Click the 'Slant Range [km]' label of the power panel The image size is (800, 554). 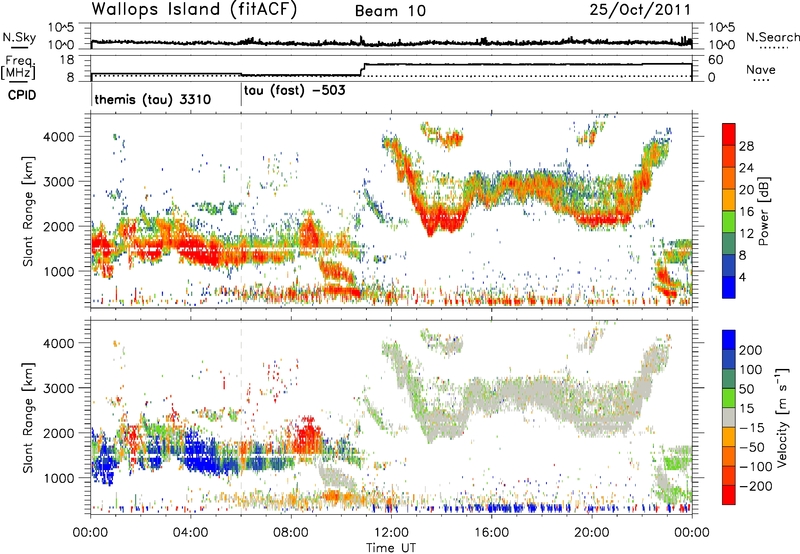coord(28,211)
